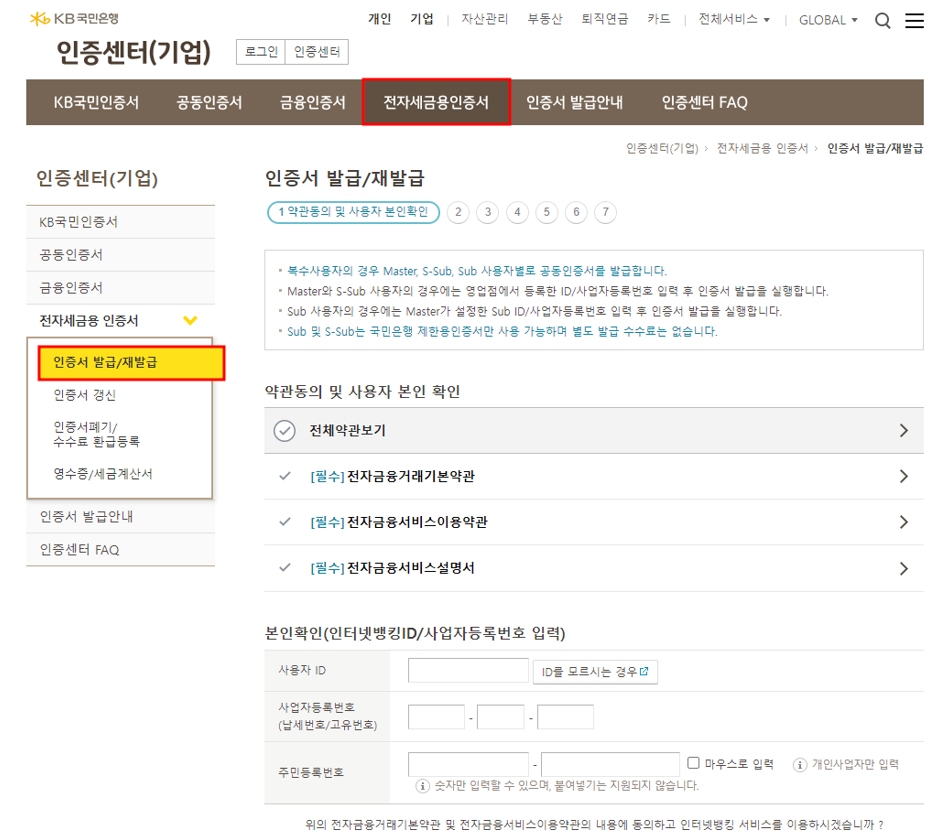Screen dimensions: 951x834
Task: Select the KB국민인증서 navigation tab
Action: [x=96, y=103]
